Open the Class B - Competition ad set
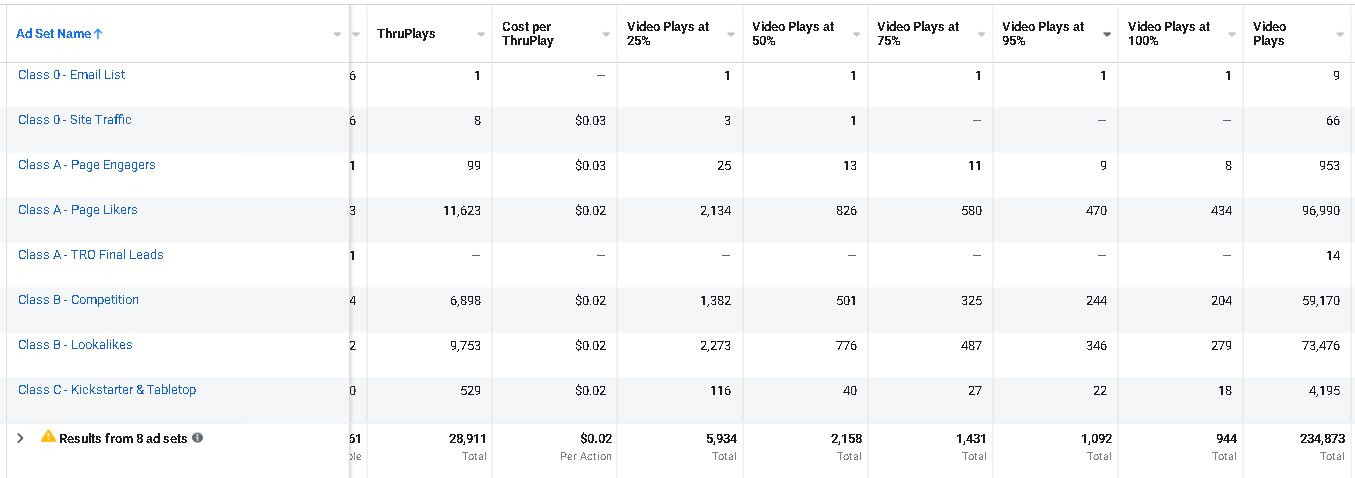 tap(79, 300)
